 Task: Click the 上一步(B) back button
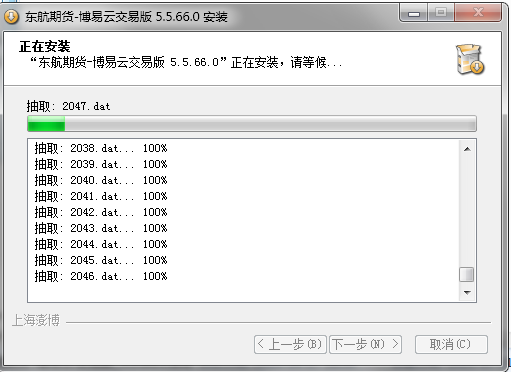pos(290,344)
